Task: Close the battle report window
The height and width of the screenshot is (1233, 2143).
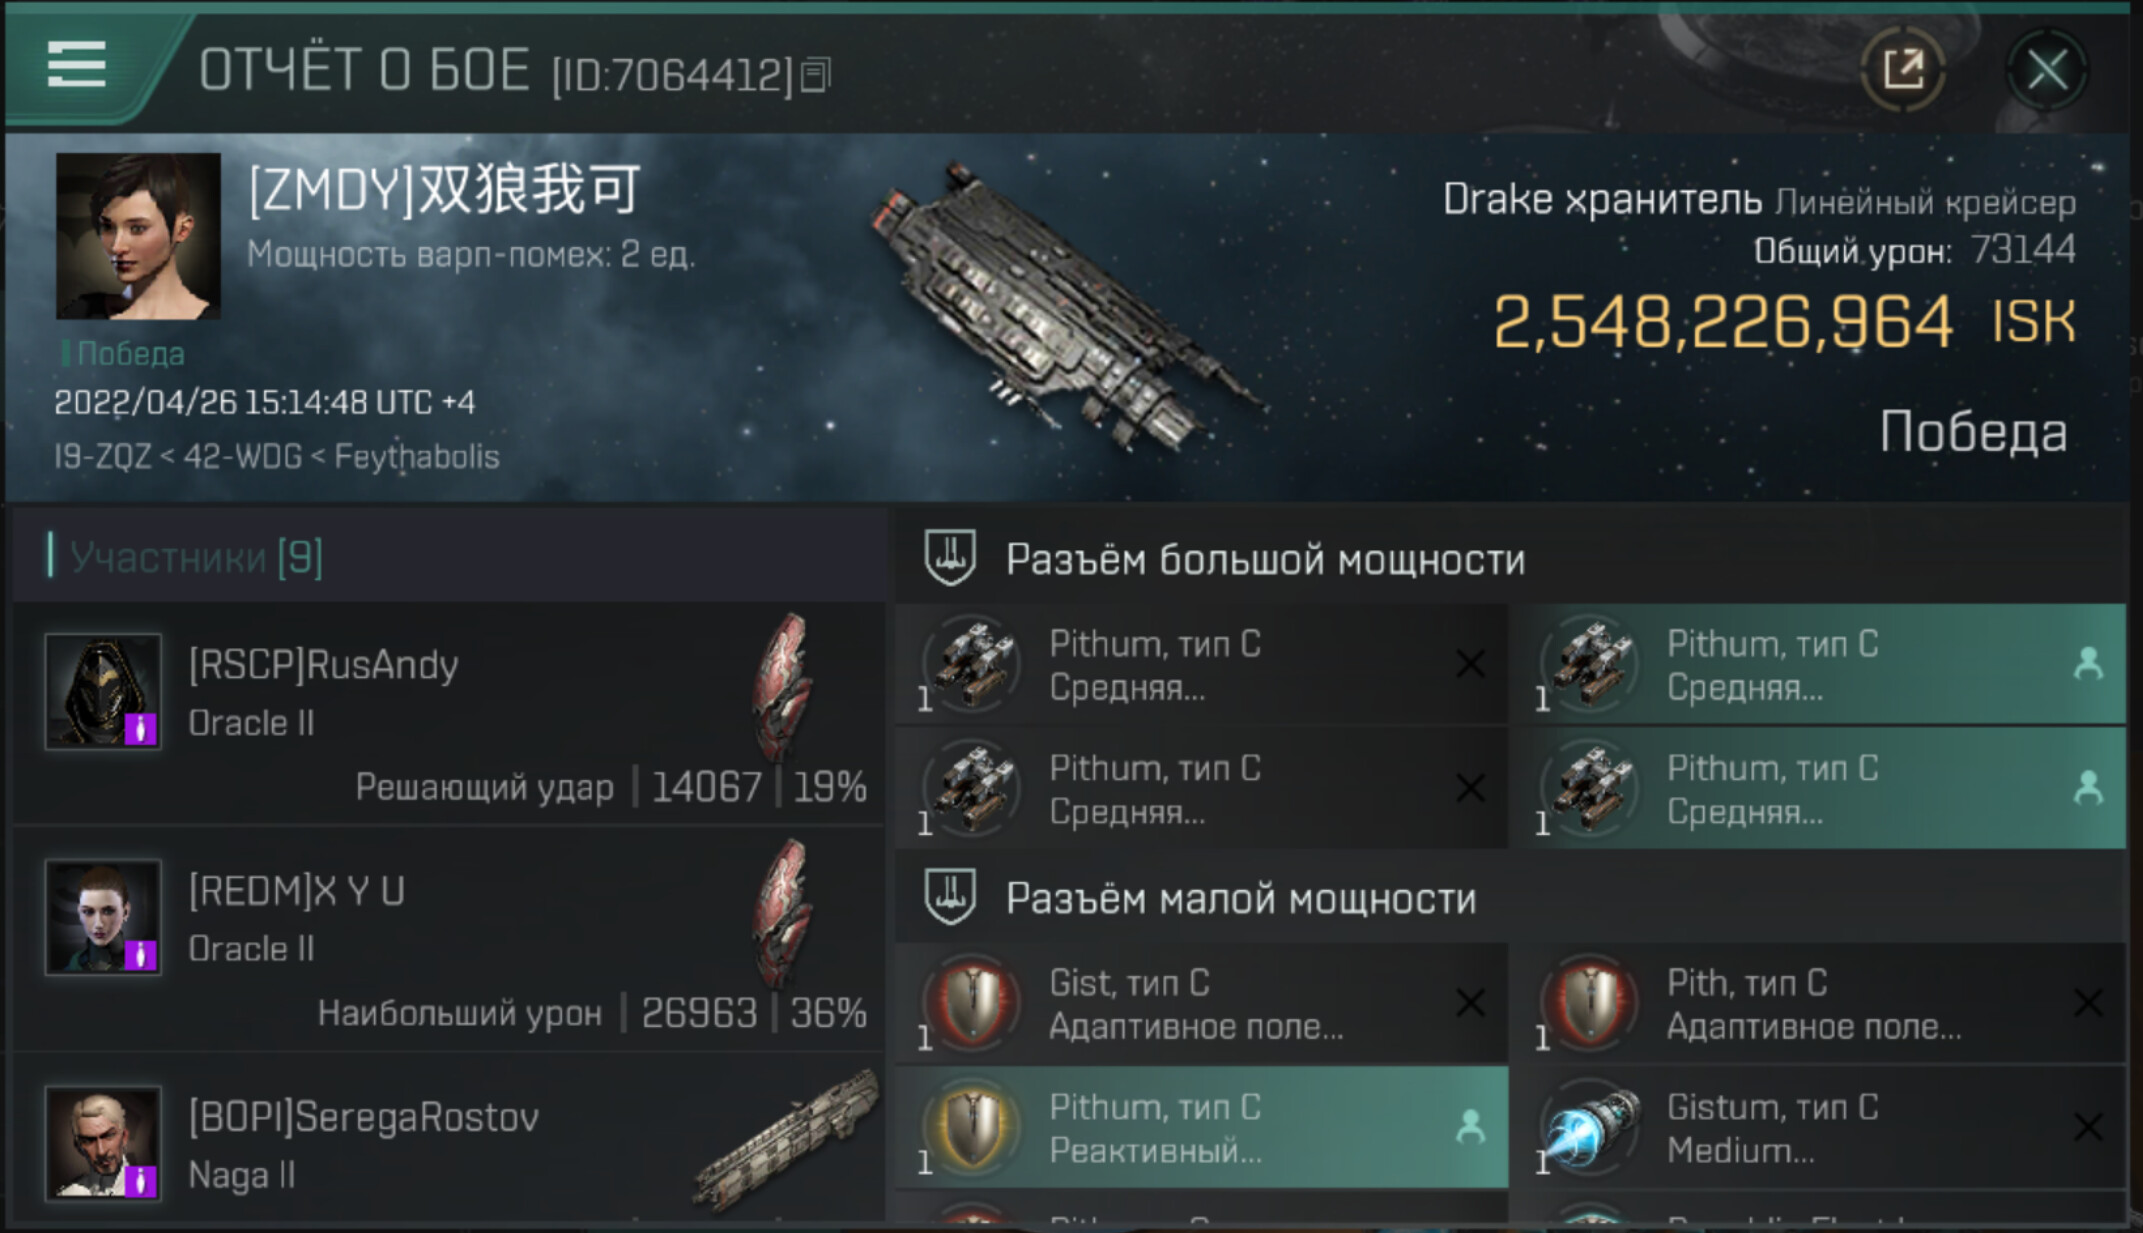Action: coord(2047,70)
